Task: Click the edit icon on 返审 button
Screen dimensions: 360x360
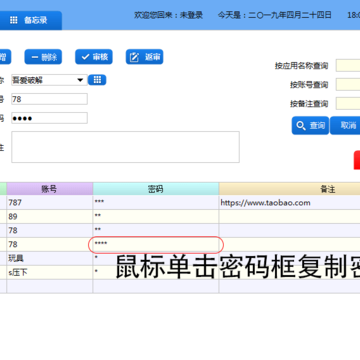Action: 134,57
